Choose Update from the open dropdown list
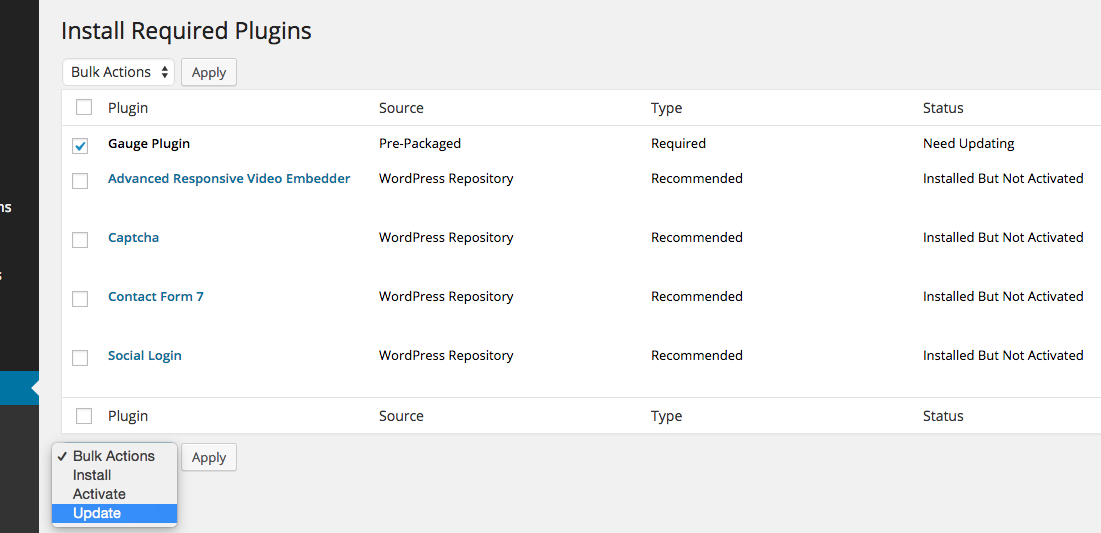 coord(114,513)
